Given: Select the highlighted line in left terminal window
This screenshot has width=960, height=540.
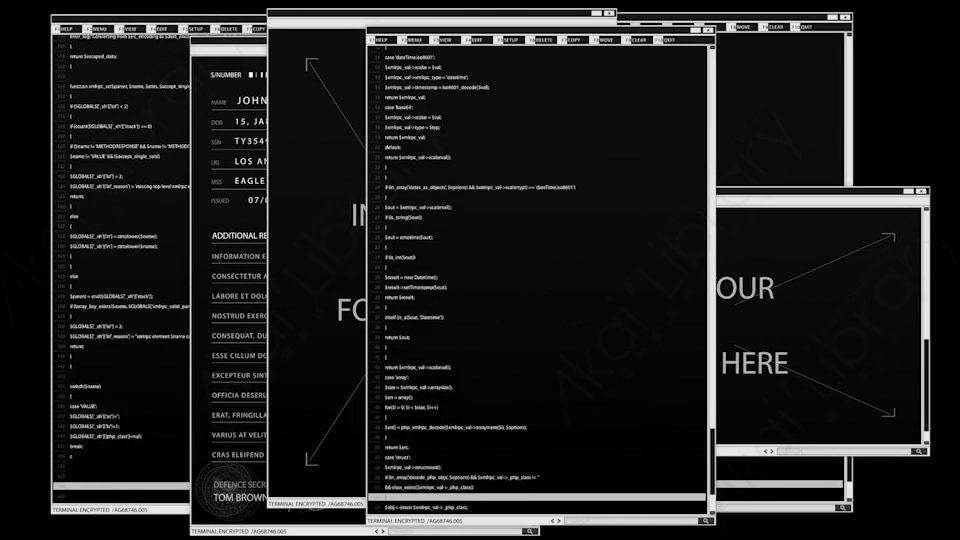Looking at the screenshot, I should [x=121, y=486].
